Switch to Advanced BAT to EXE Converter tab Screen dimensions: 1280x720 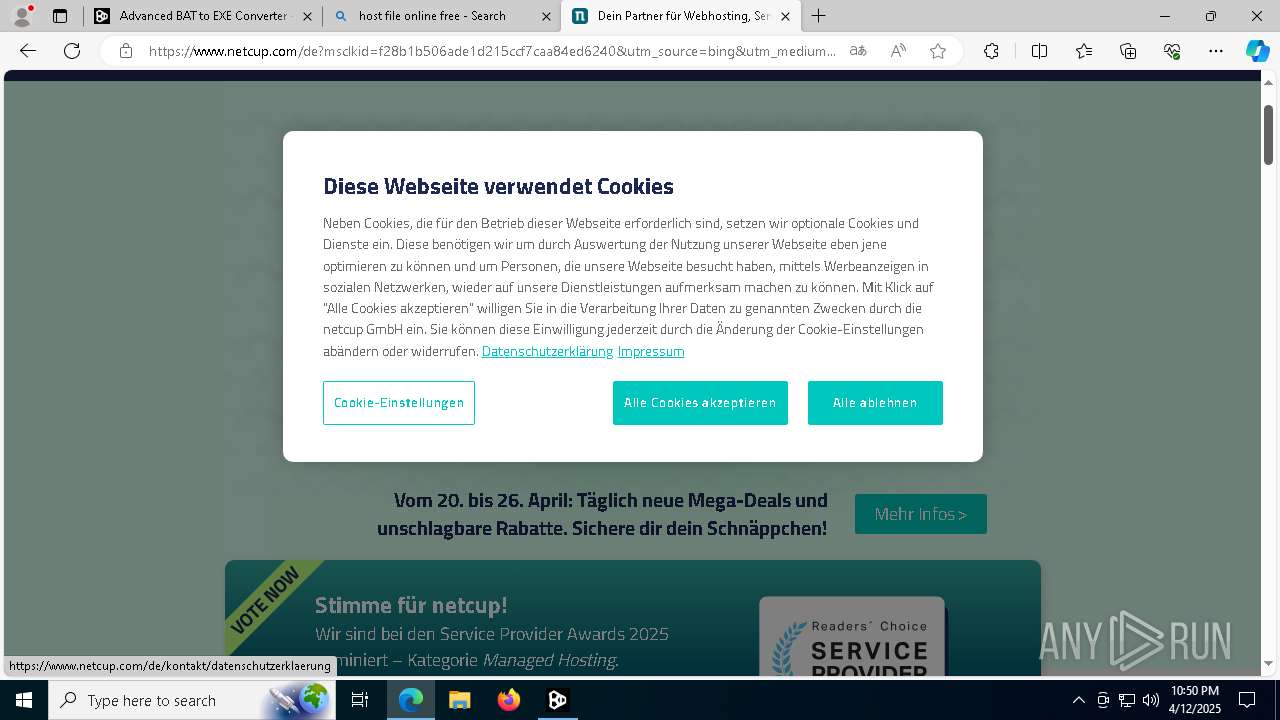[203, 16]
